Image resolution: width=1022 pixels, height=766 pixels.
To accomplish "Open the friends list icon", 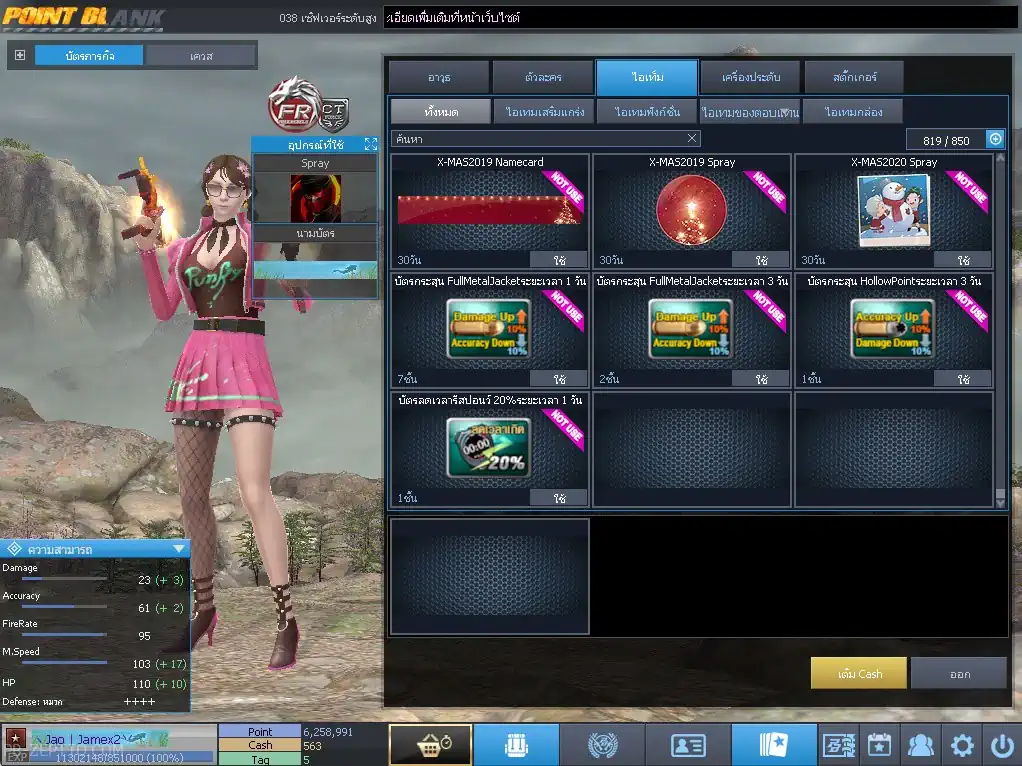I will pyautogui.click(x=920, y=745).
